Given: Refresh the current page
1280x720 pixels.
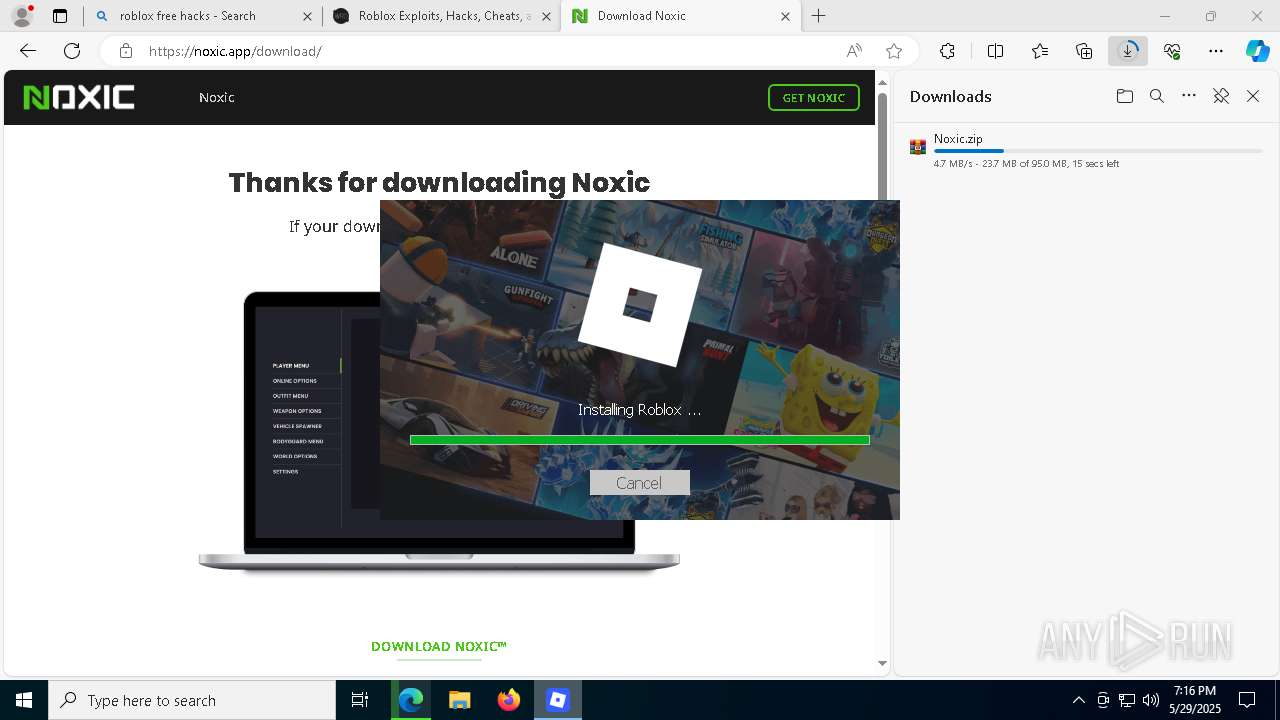Looking at the screenshot, I should coord(72,51).
